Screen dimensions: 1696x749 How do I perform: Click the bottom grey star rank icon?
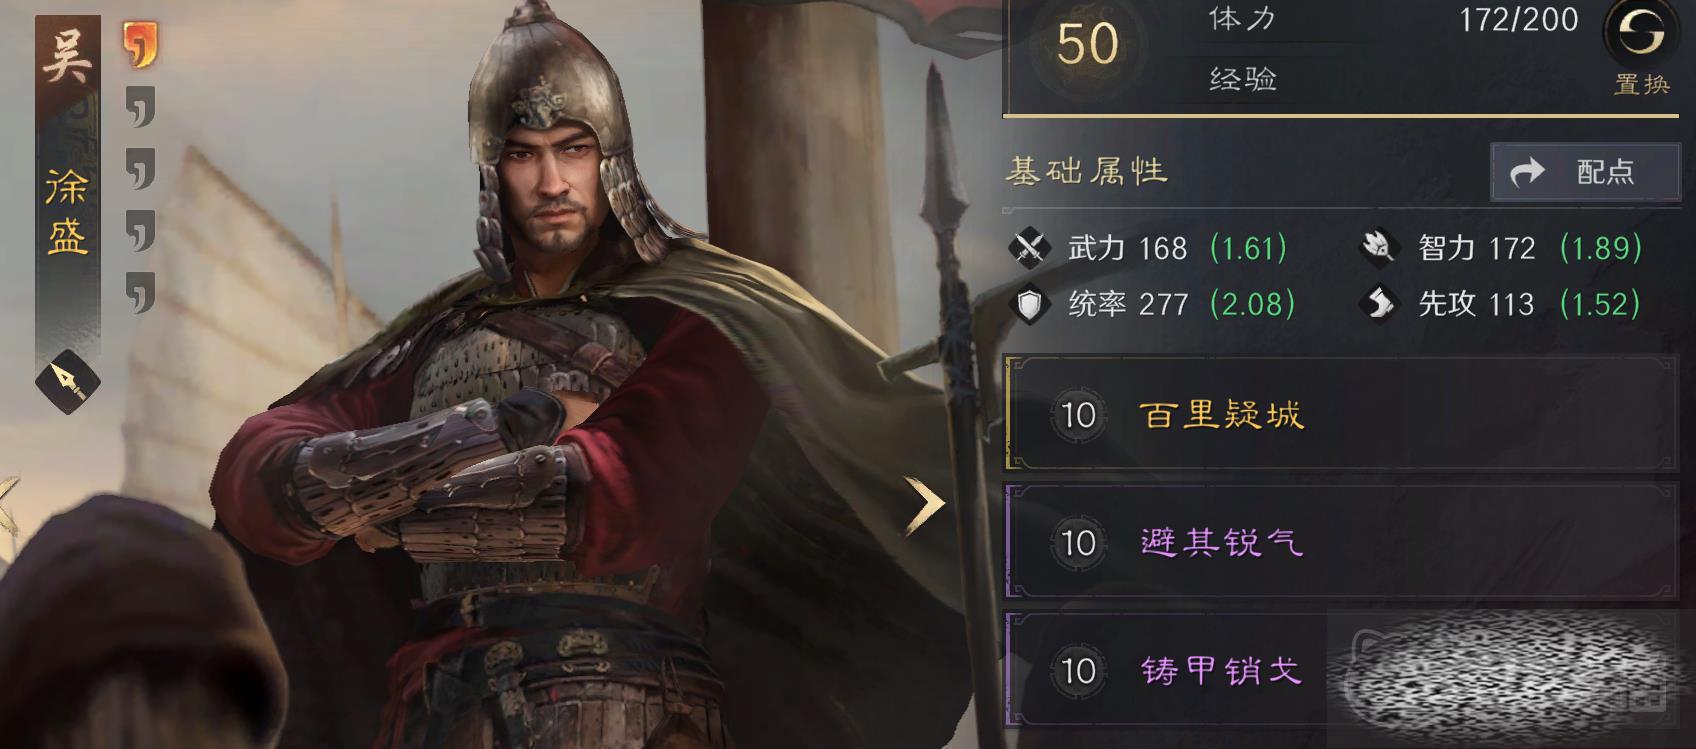141,292
